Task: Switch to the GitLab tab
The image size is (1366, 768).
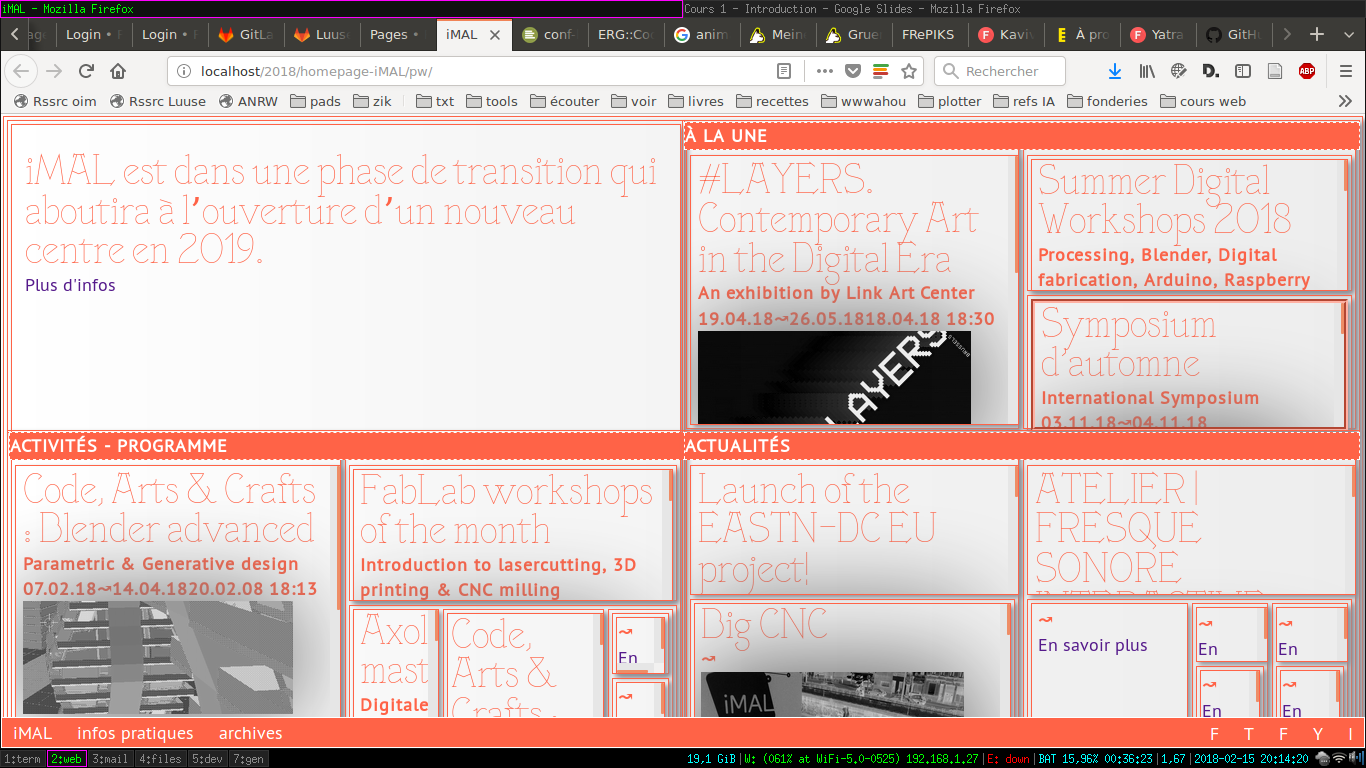Action: (x=246, y=34)
